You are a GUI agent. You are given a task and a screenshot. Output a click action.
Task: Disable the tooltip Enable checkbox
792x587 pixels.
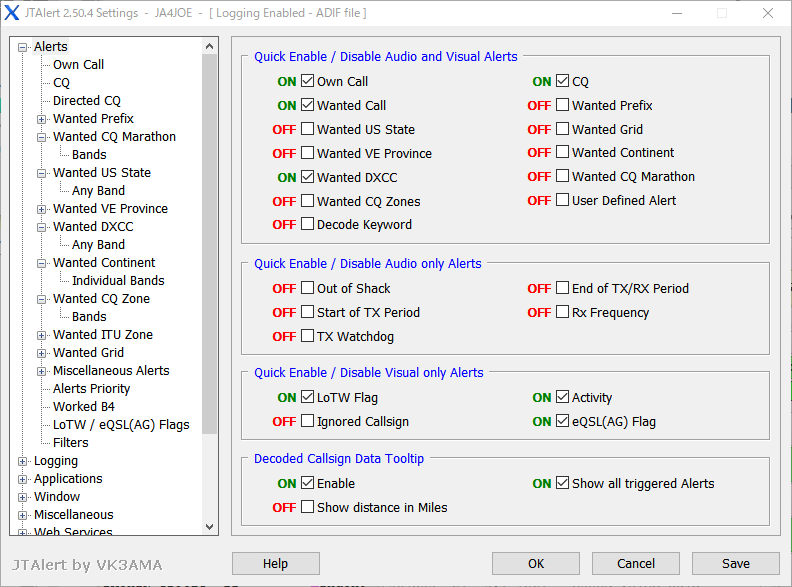pos(307,483)
